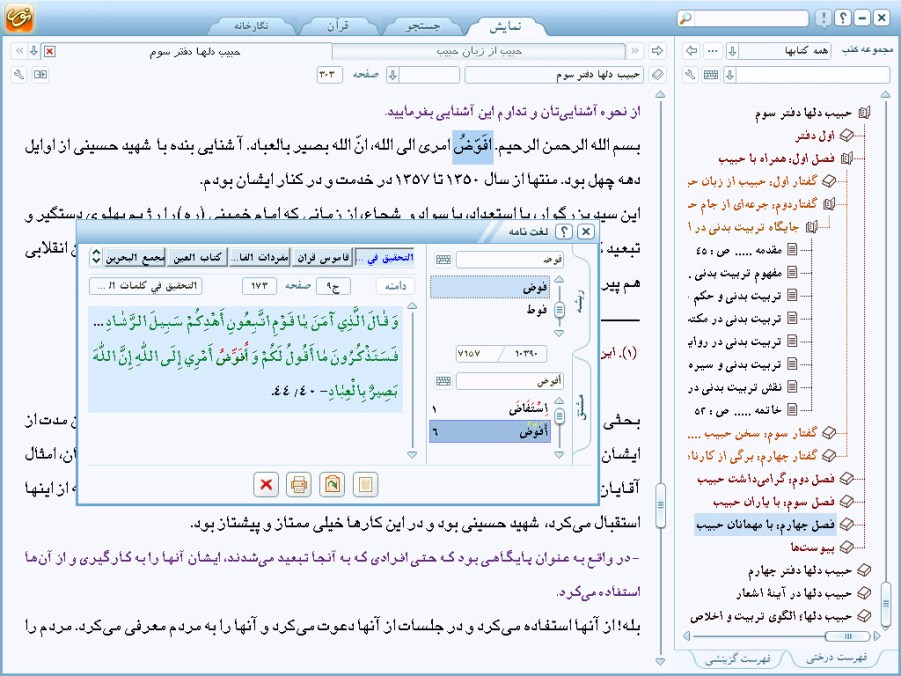Screen dimensions: 901x676
Task: Open the فهرست گزینشی tab
Action: click(x=737, y=658)
